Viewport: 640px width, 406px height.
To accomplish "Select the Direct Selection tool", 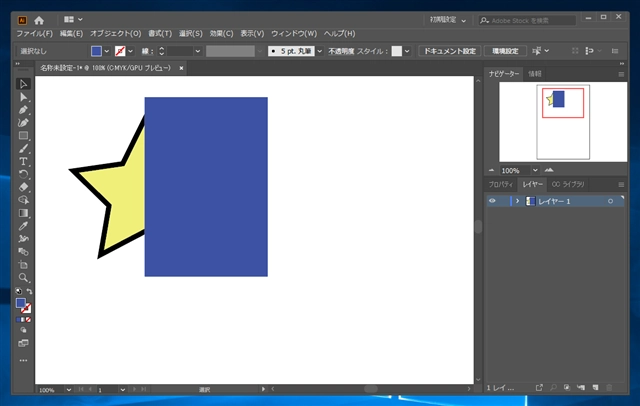I will [23, 97].
